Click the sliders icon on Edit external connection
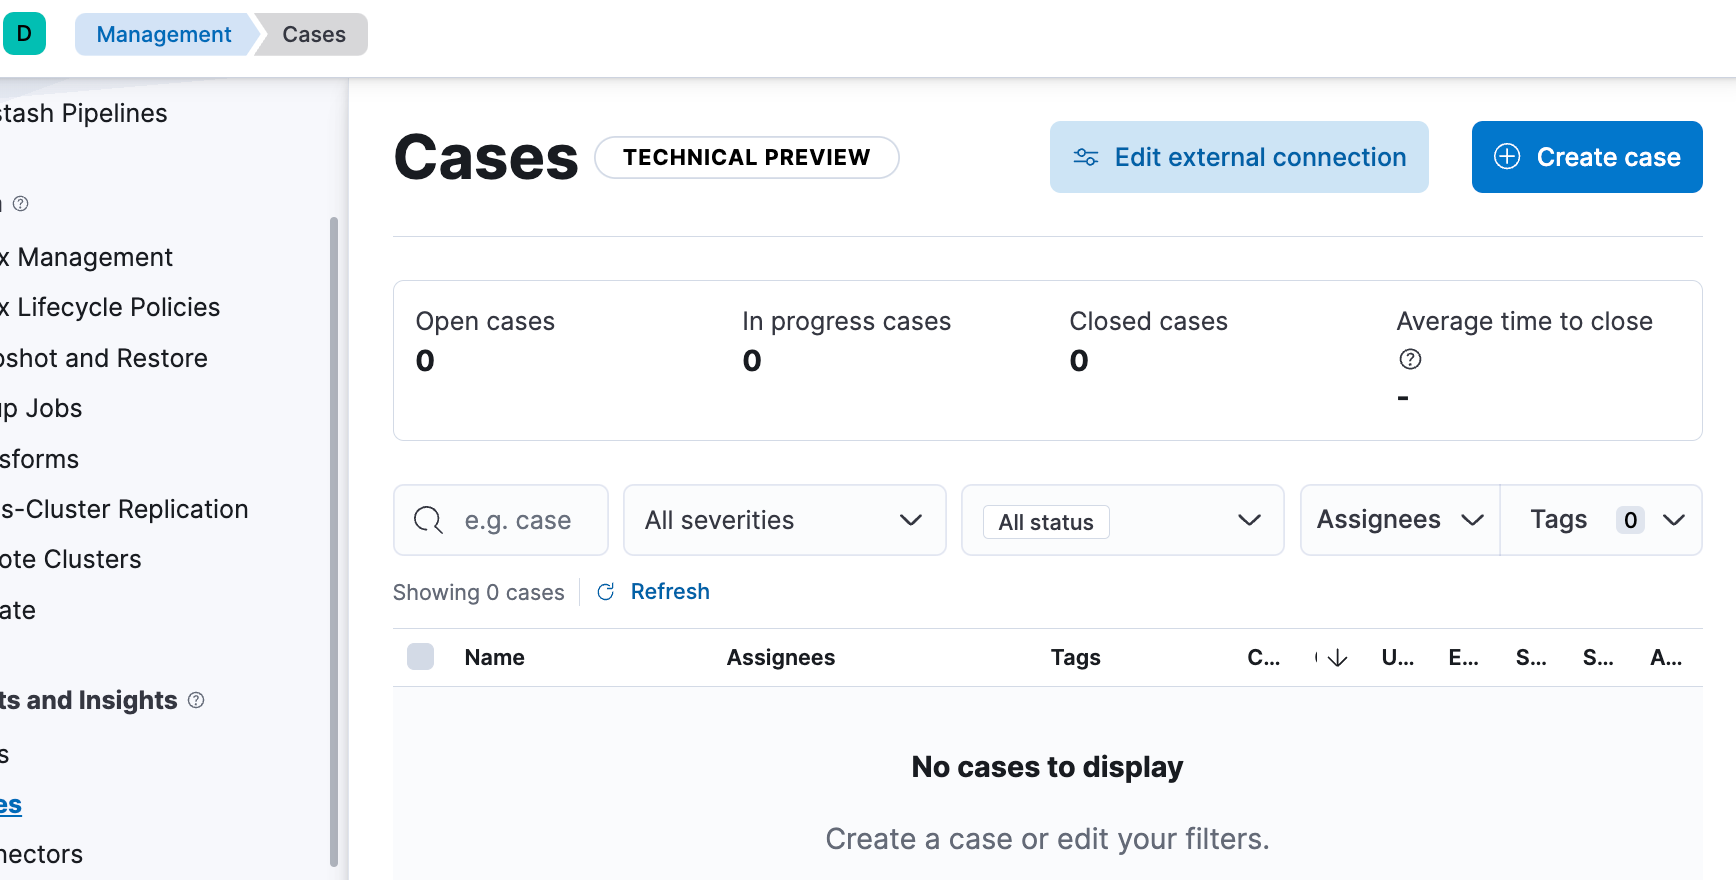1736x880 pixels. (1085, 157)
